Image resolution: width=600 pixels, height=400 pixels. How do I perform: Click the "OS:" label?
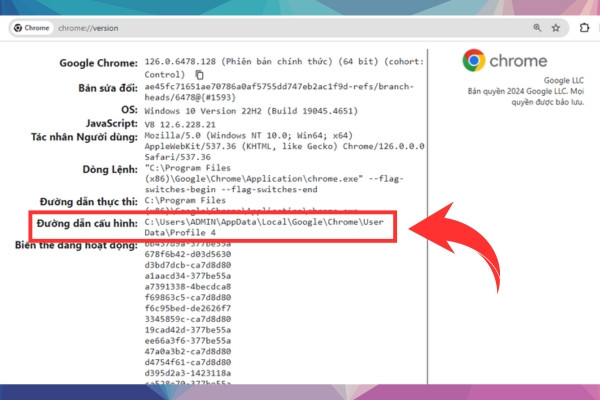click(129, 110)
